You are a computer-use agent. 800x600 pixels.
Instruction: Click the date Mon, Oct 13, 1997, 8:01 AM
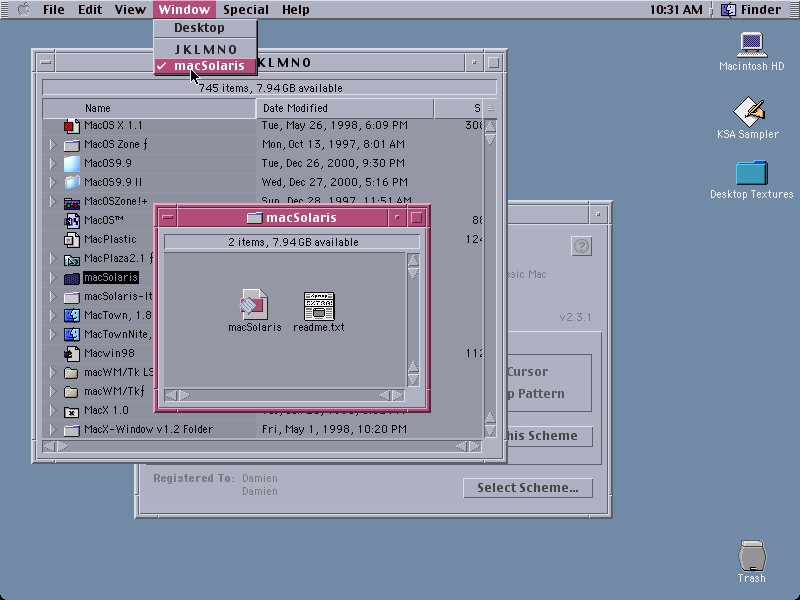[x=333, y=144]
